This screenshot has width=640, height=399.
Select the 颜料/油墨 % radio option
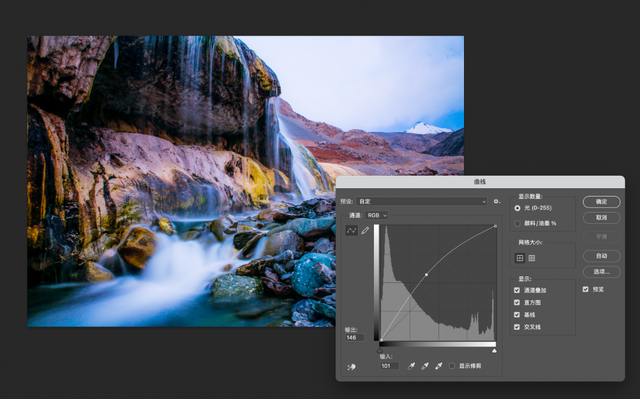coord(518,224)
